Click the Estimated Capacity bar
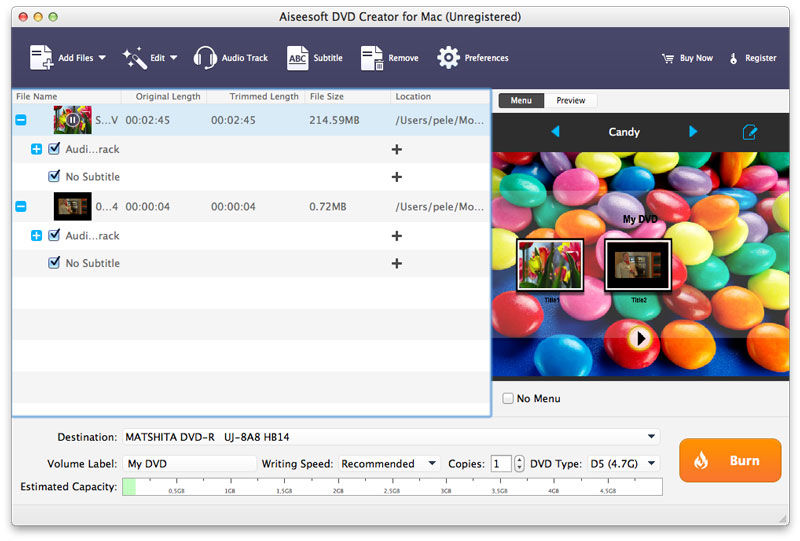The image size is (800, 541). pyautogui.click(x=392, y=487)
